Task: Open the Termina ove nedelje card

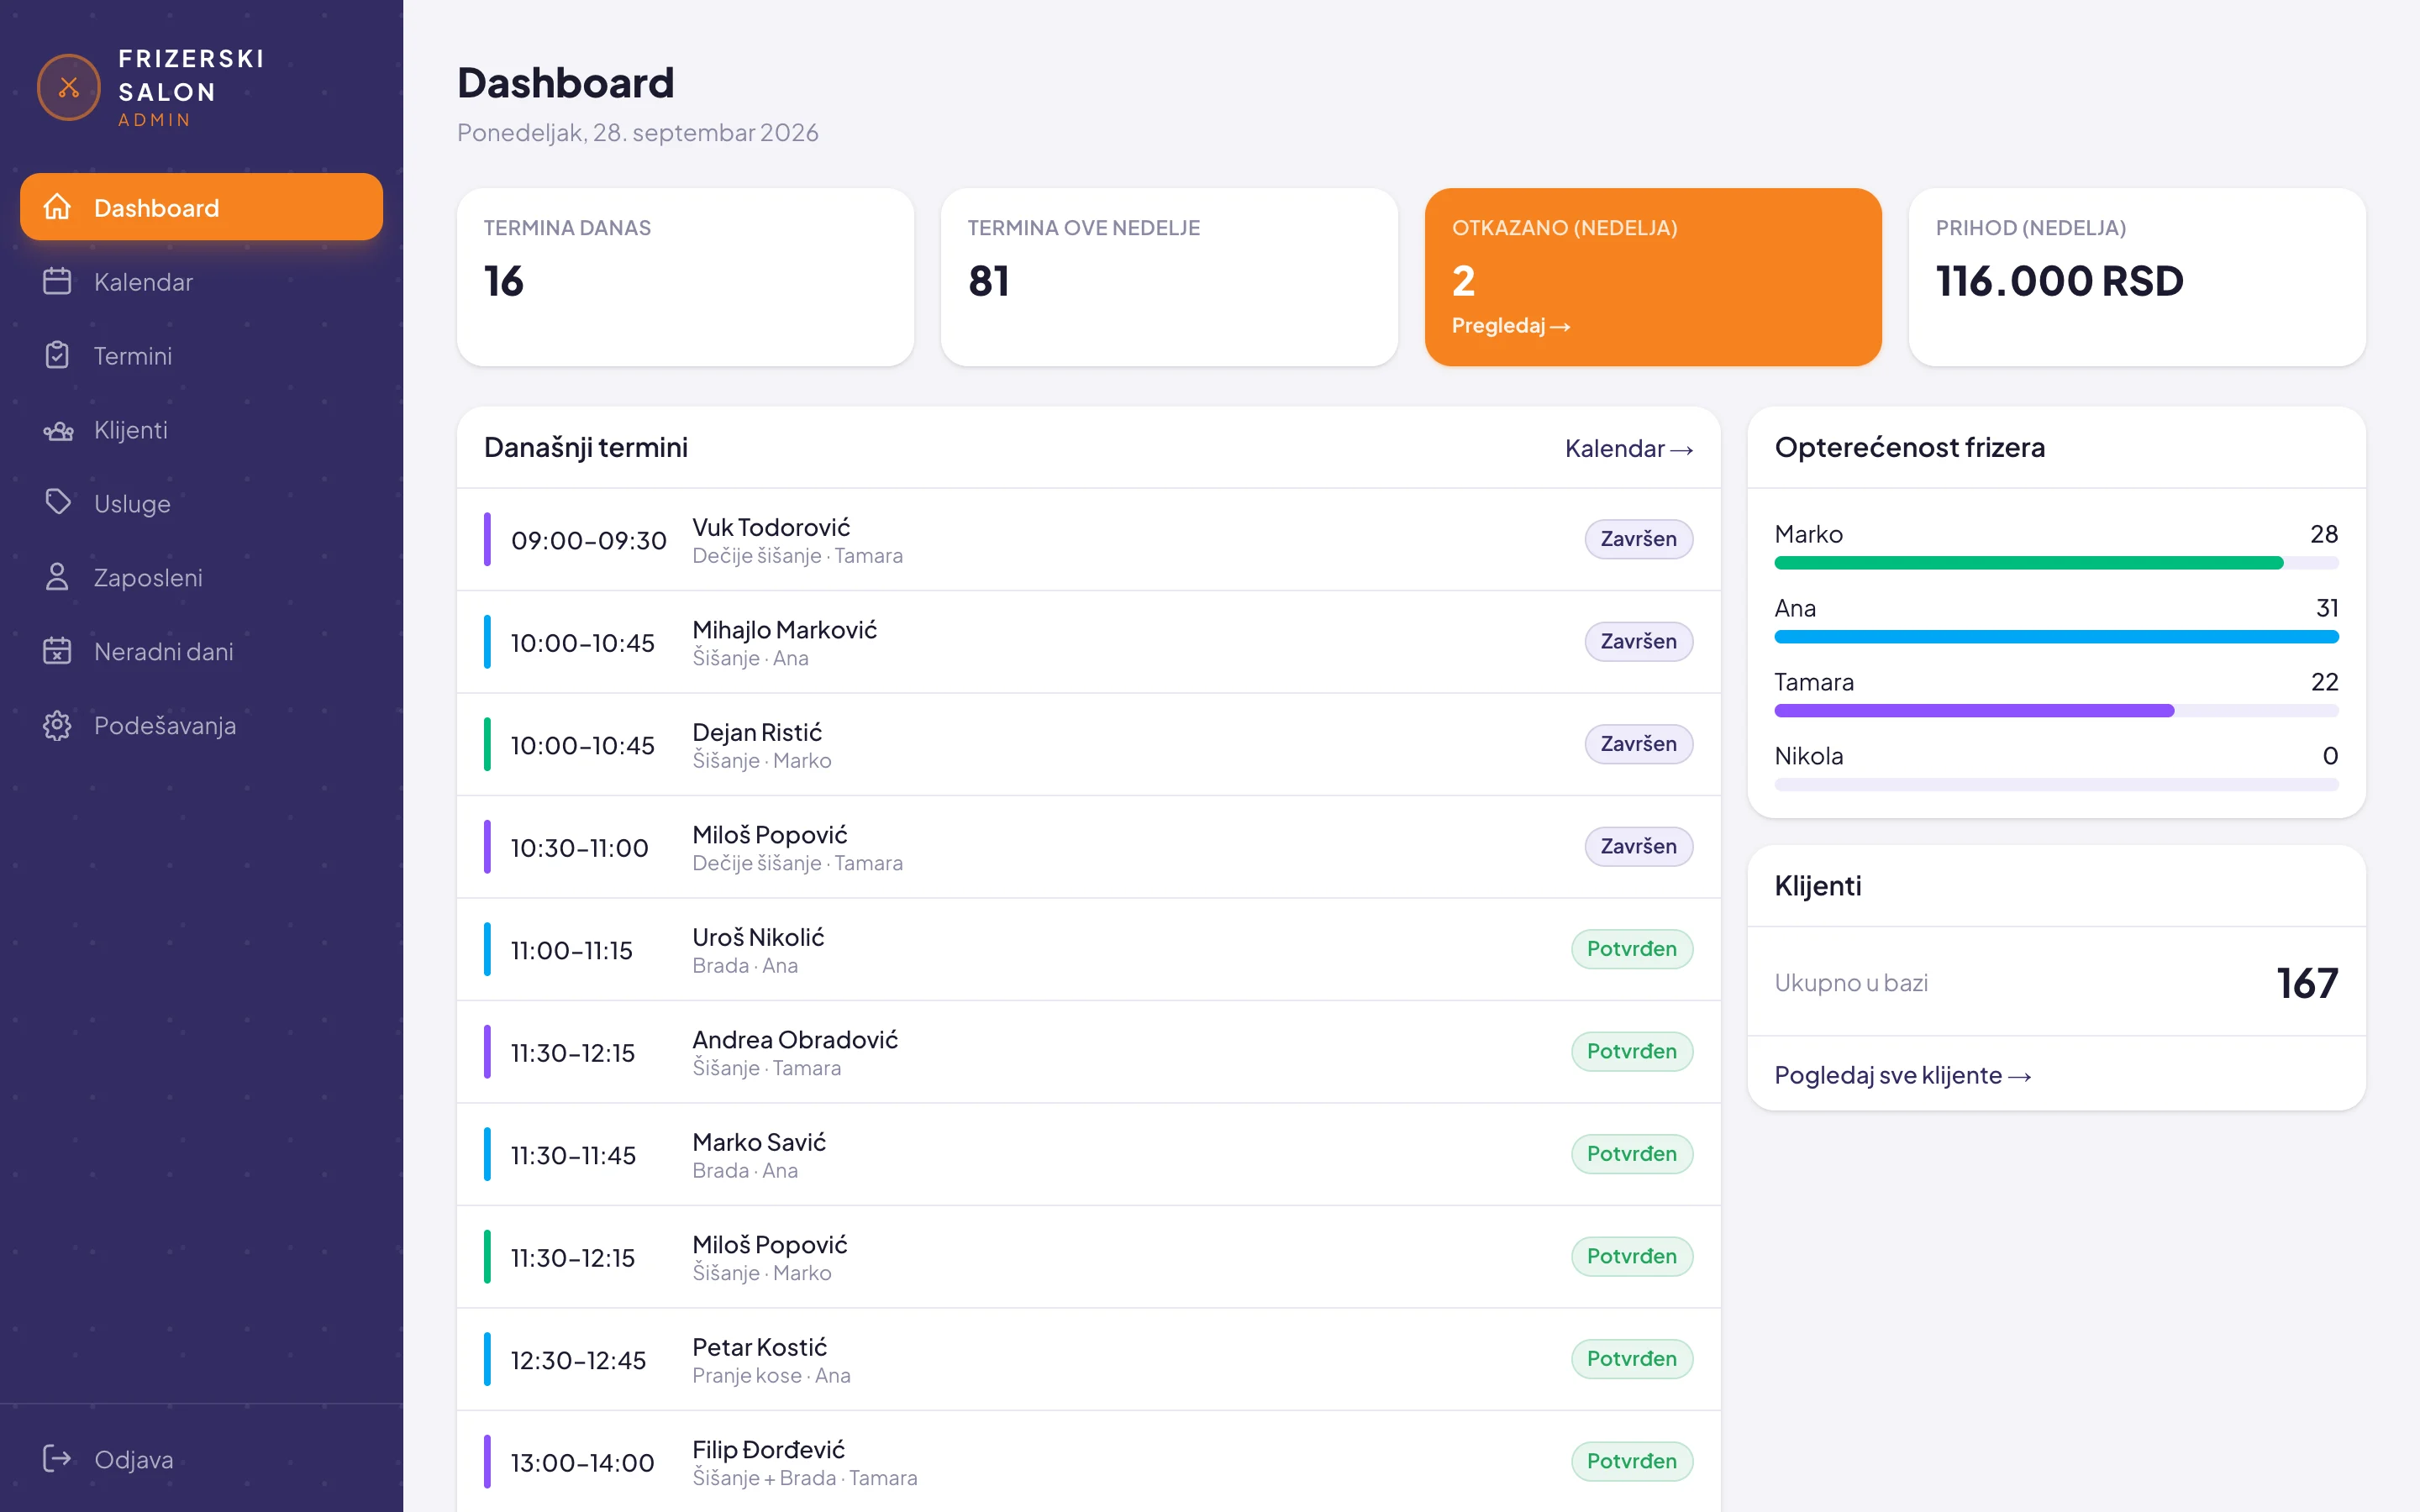Action: point(1169,277)
